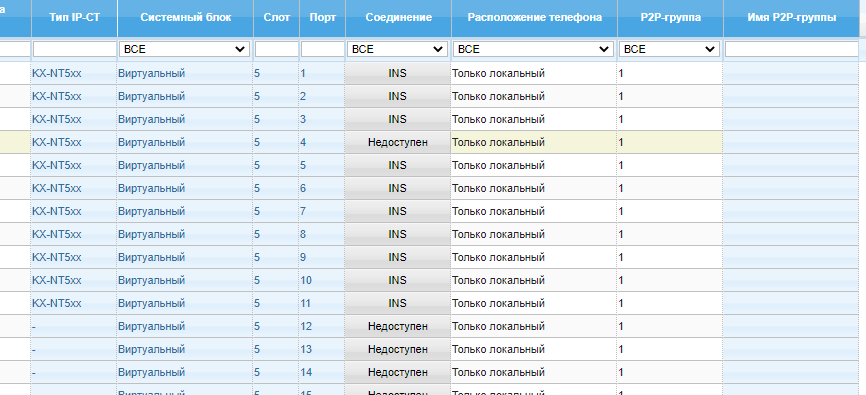Screen dimensions: 866x395
Task: Select KX-NT5xx cell in port 11 row
Action: (74, 303)
